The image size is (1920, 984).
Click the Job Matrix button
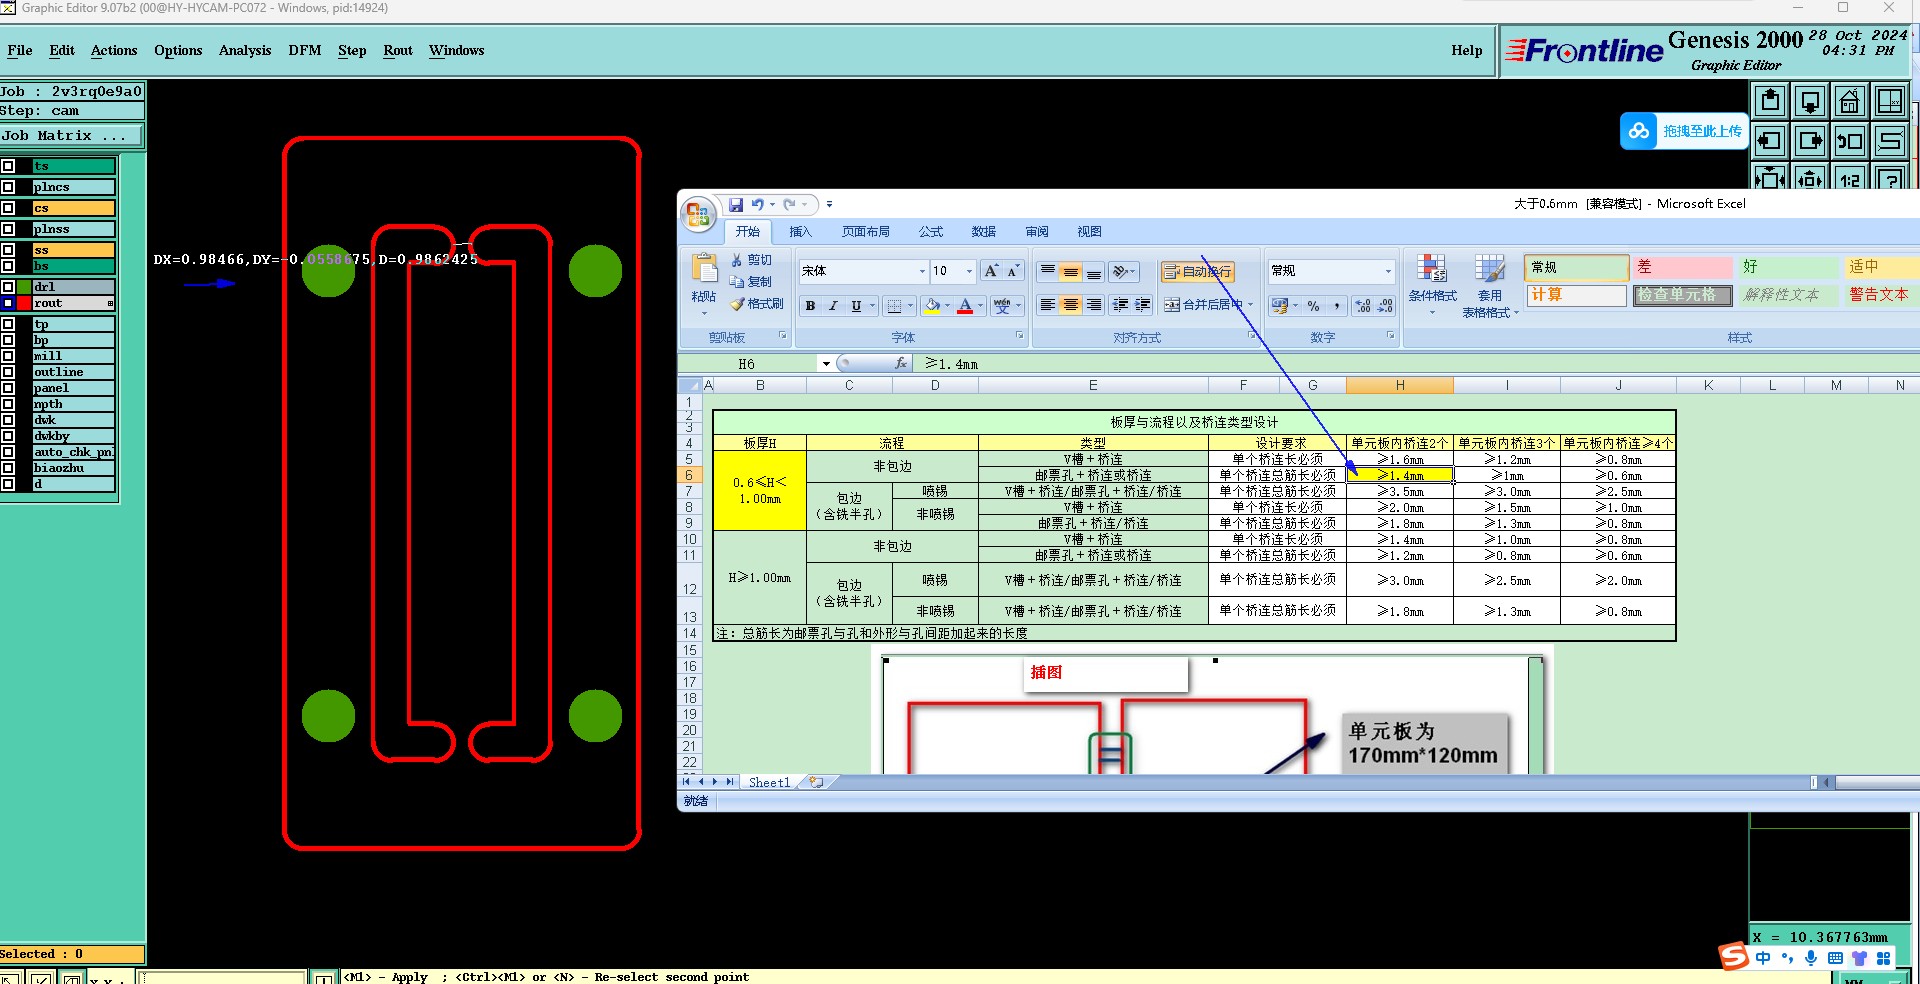[72, 136]
